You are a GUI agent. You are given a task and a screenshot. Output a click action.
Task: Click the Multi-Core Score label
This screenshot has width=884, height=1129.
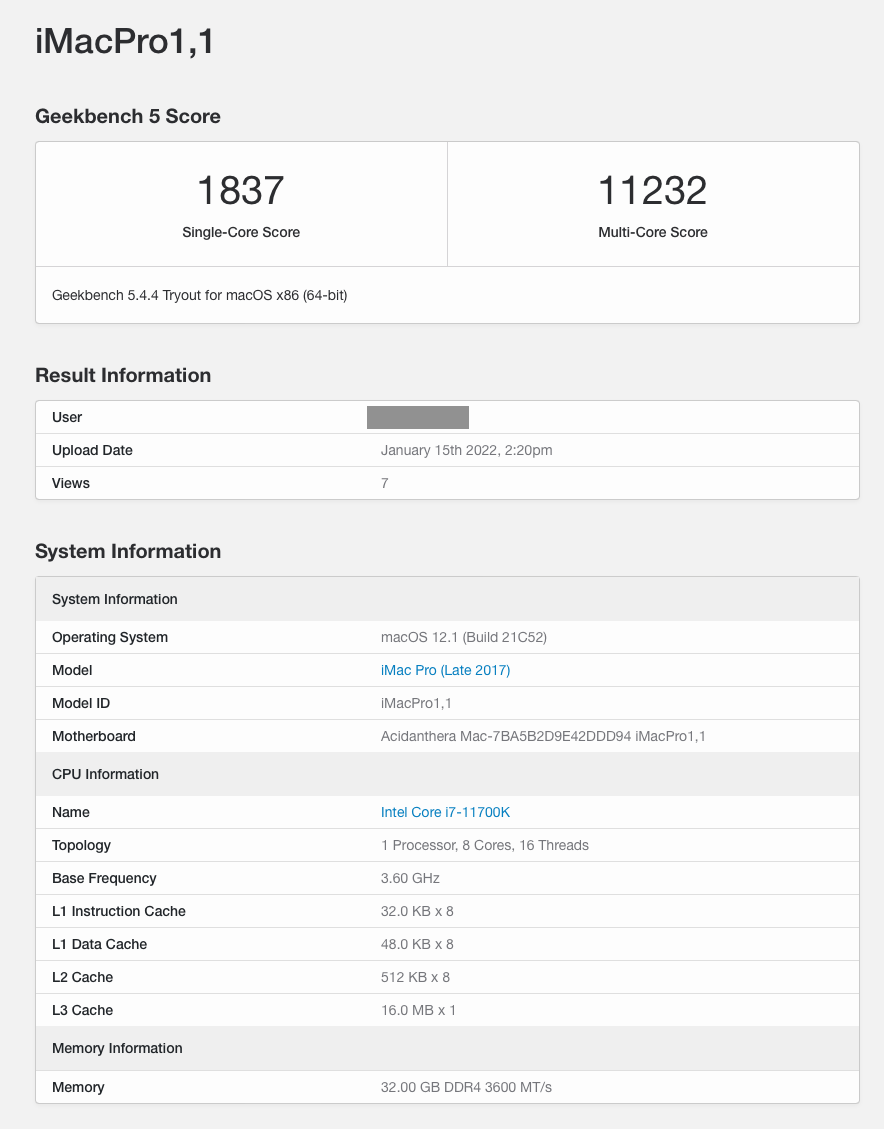coord(652,233)
